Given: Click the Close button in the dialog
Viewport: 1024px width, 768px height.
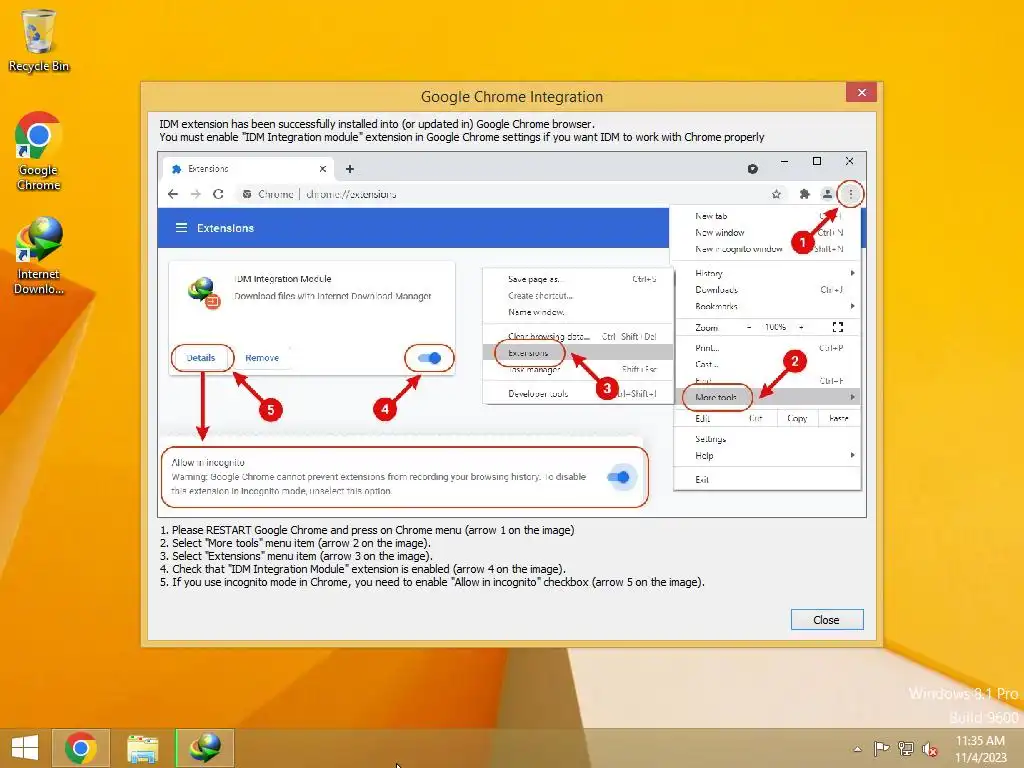Looking at the screenshot, I should [827, 620].
